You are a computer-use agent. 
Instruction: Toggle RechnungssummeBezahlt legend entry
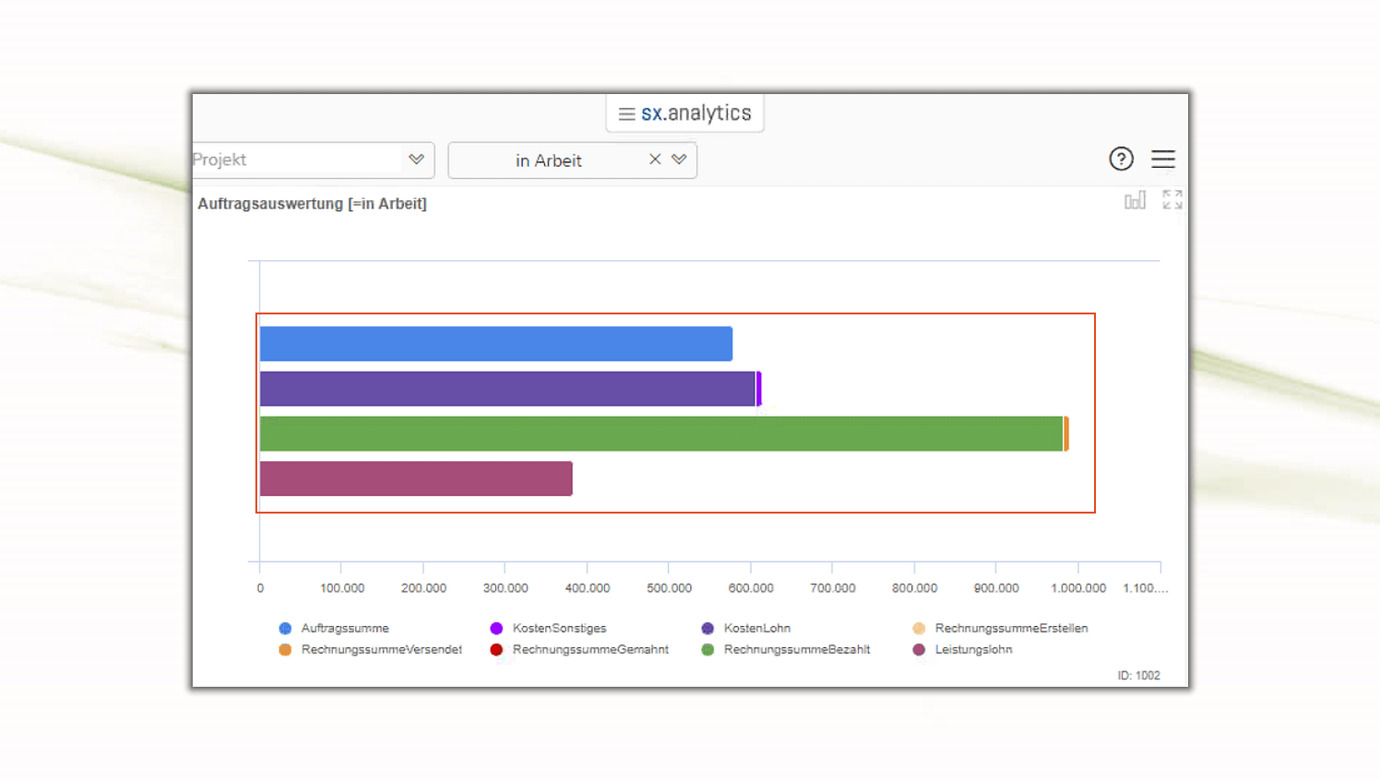pyautogui.click(x=796, y=649)
